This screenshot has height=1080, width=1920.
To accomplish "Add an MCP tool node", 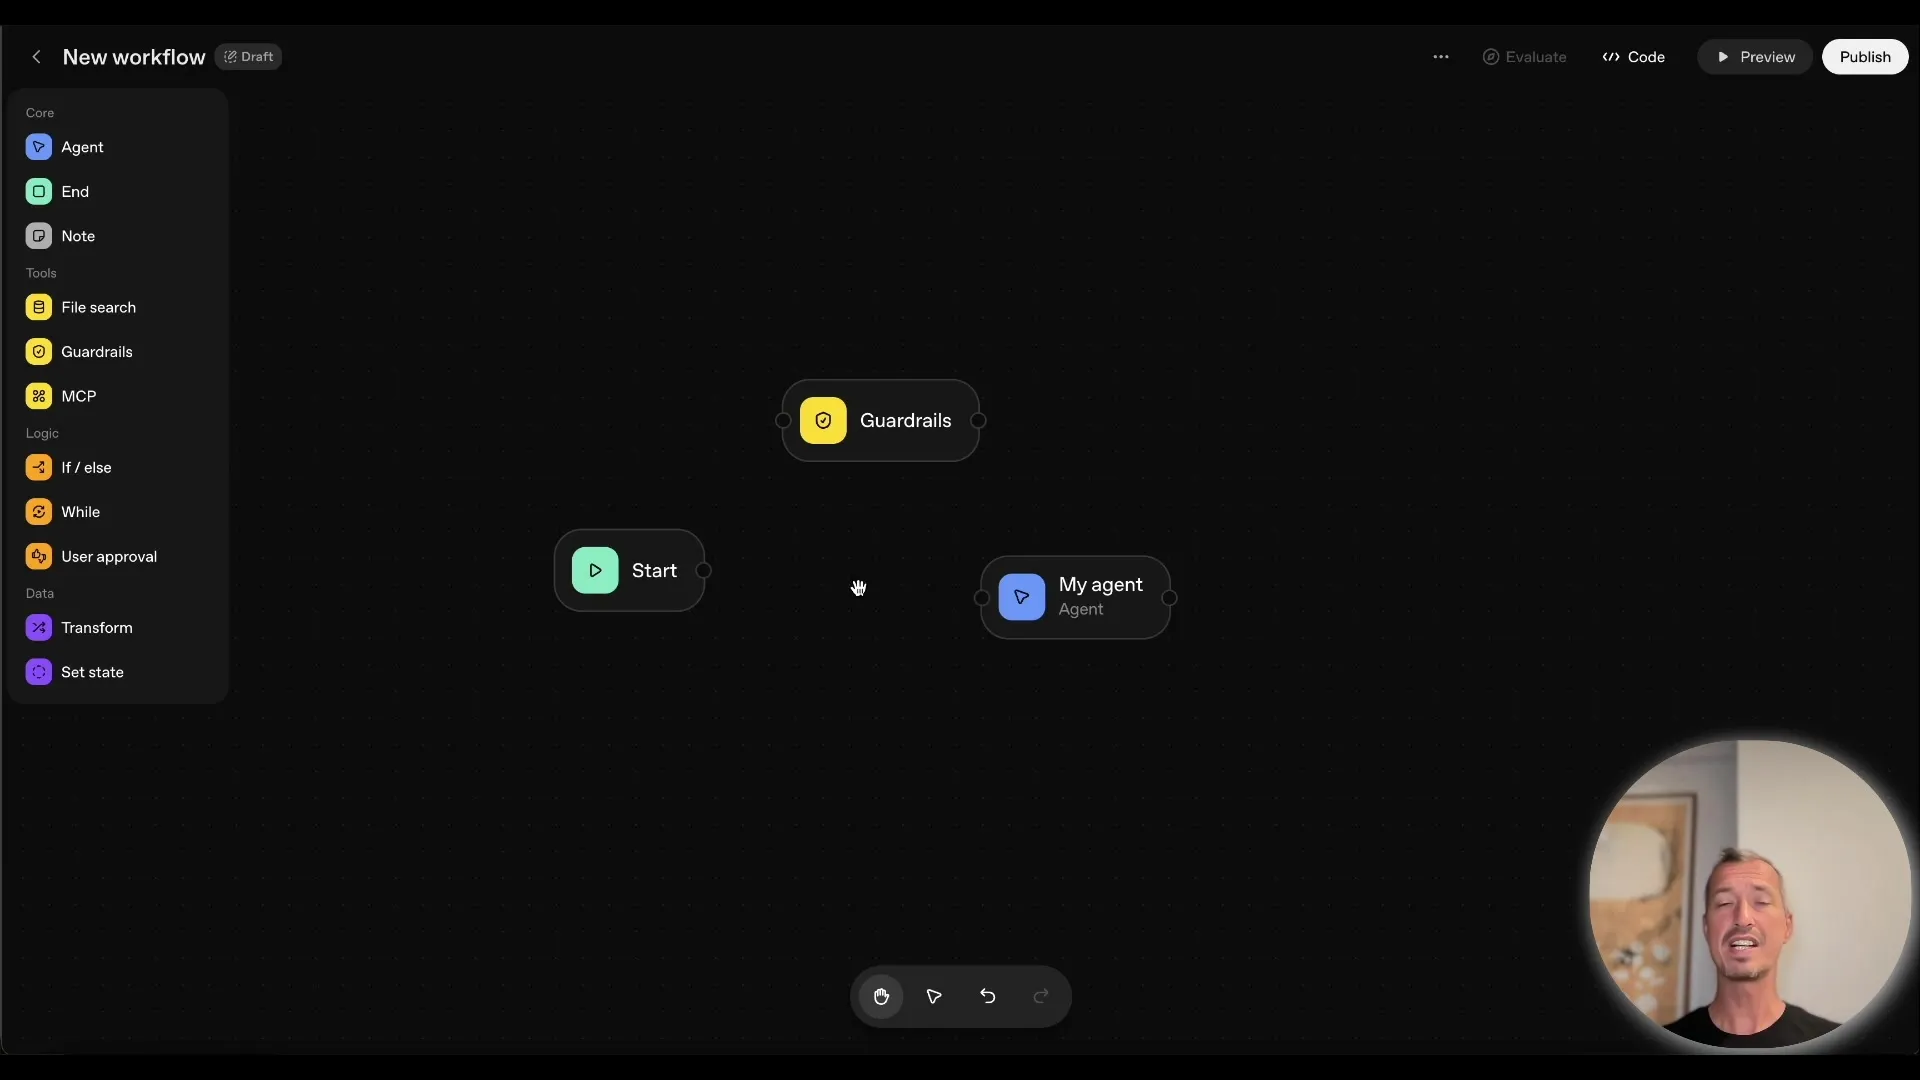I will [78, 395].
